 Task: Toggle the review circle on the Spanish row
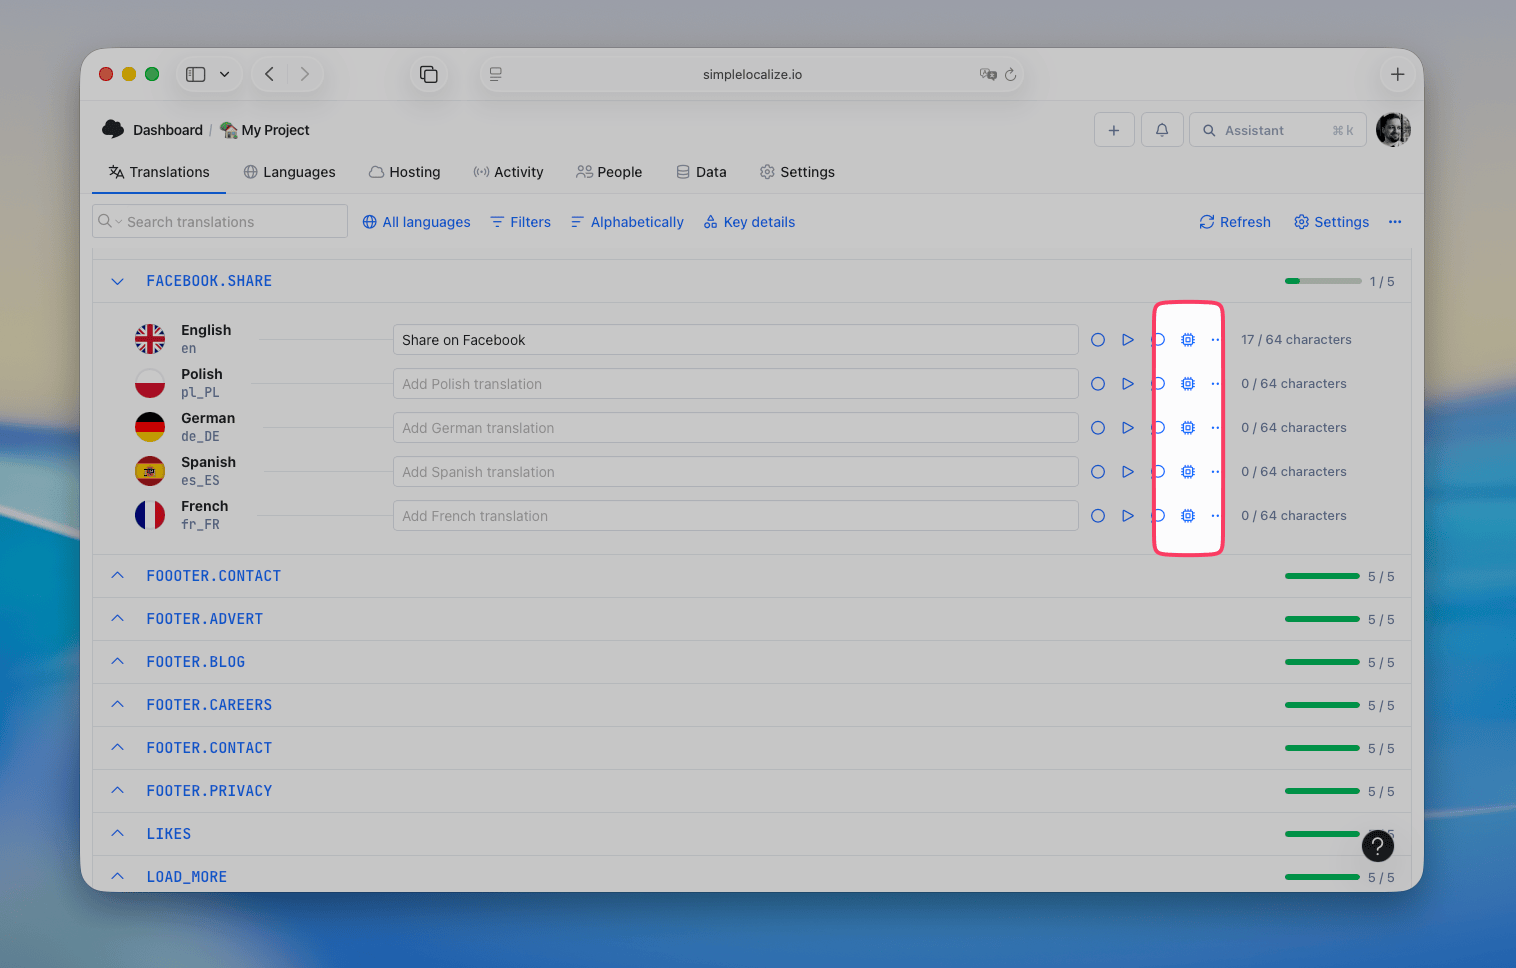1158,471
